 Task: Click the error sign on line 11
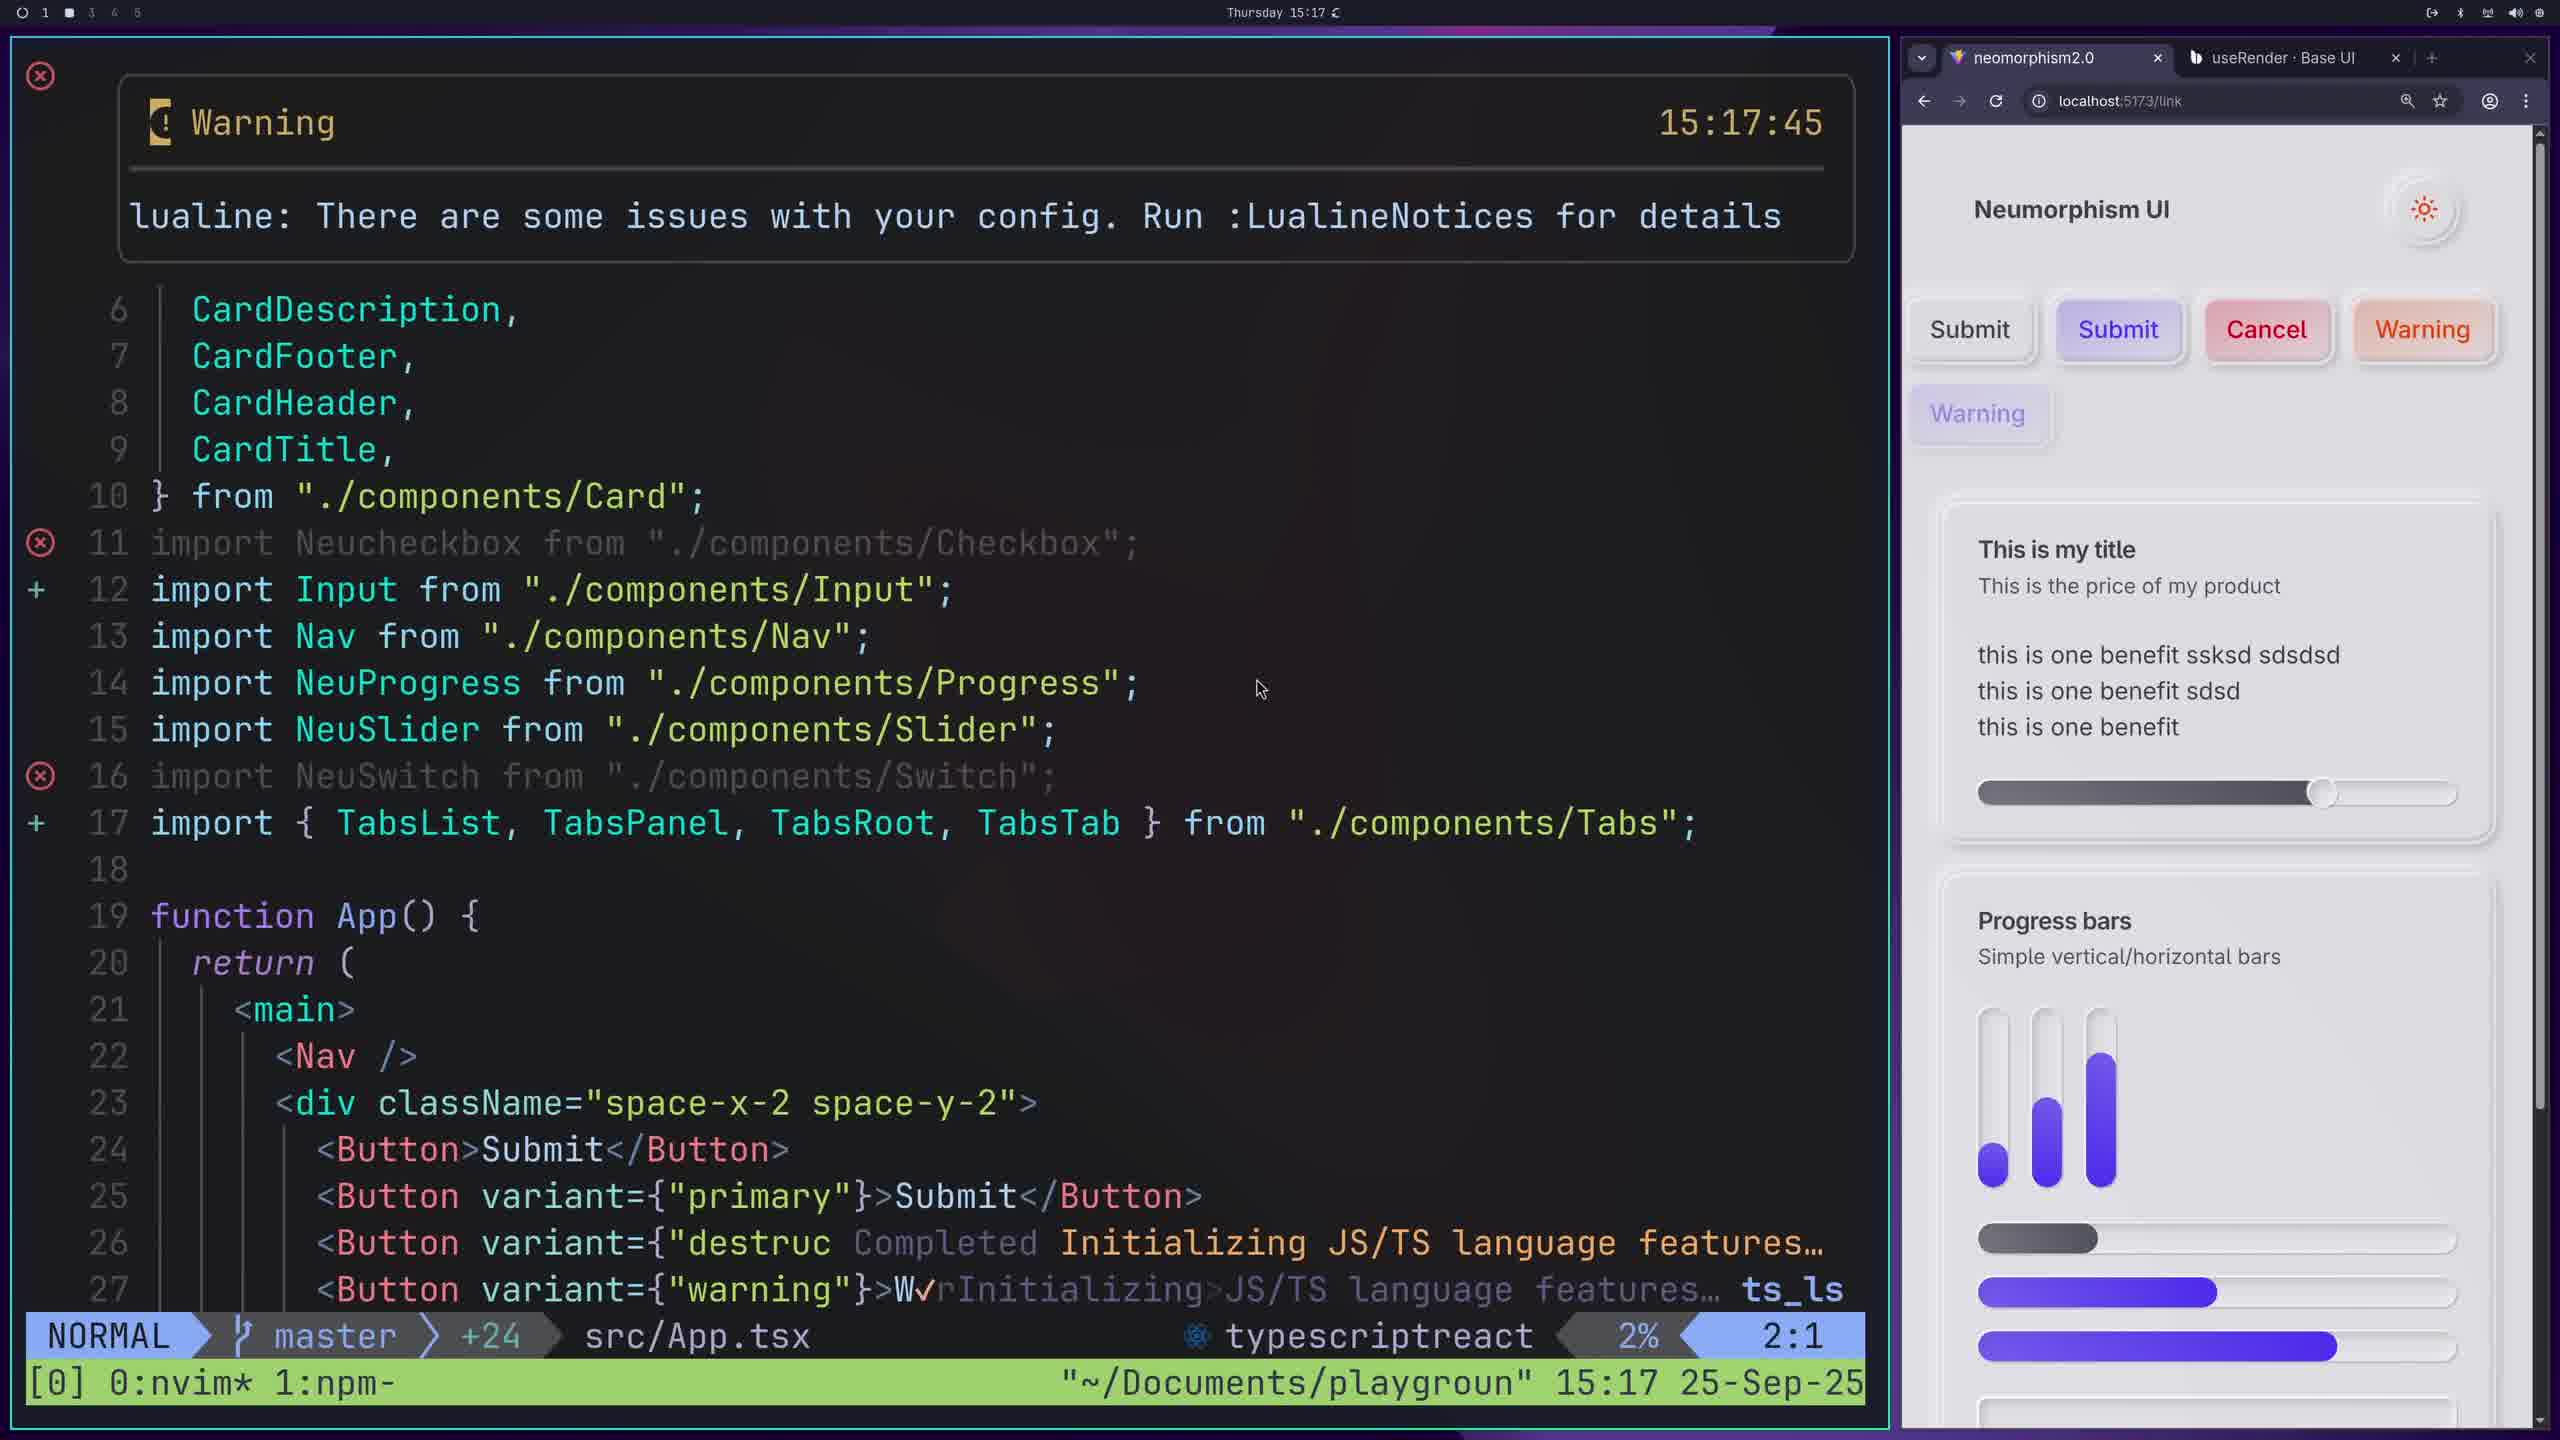tap(40, 543)
